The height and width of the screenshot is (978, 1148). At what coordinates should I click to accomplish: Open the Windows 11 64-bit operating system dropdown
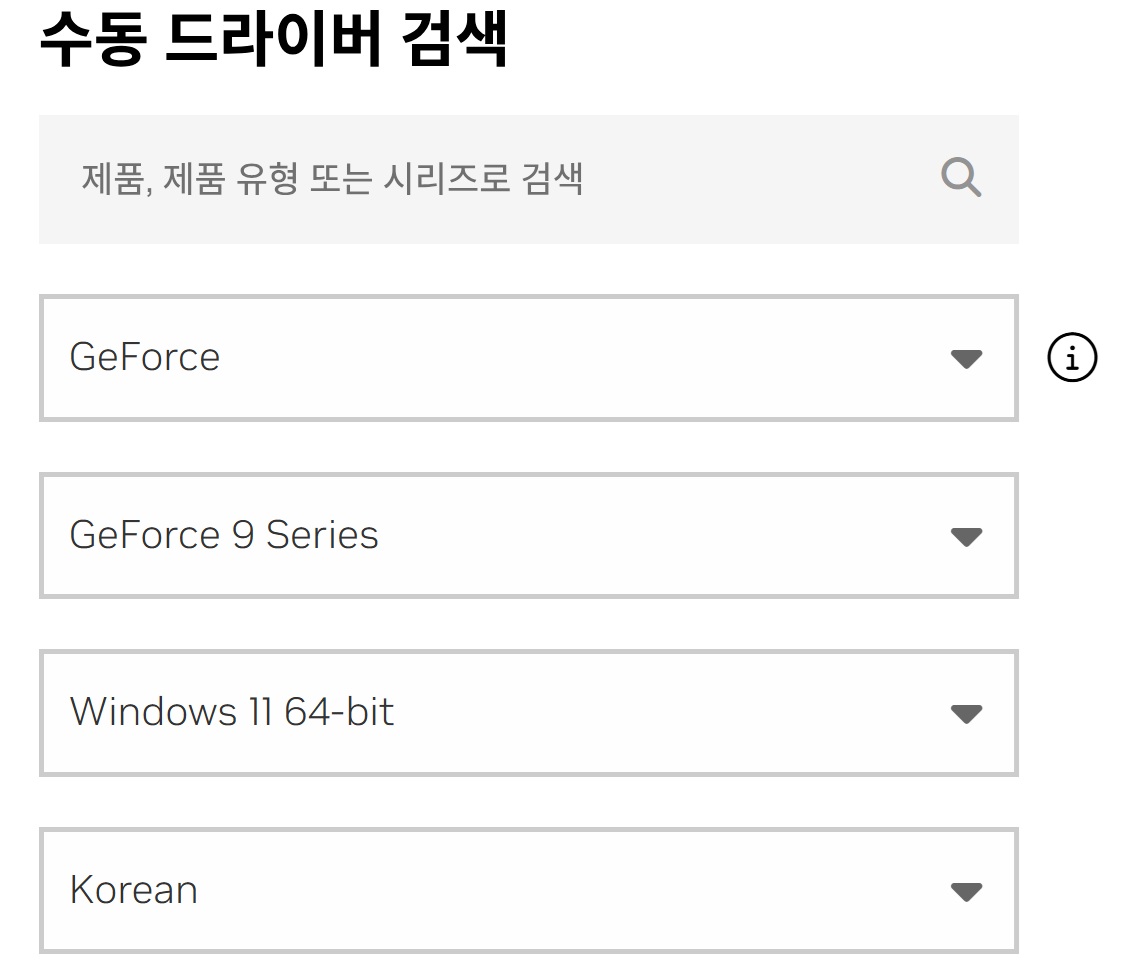(x=528, y=713)
